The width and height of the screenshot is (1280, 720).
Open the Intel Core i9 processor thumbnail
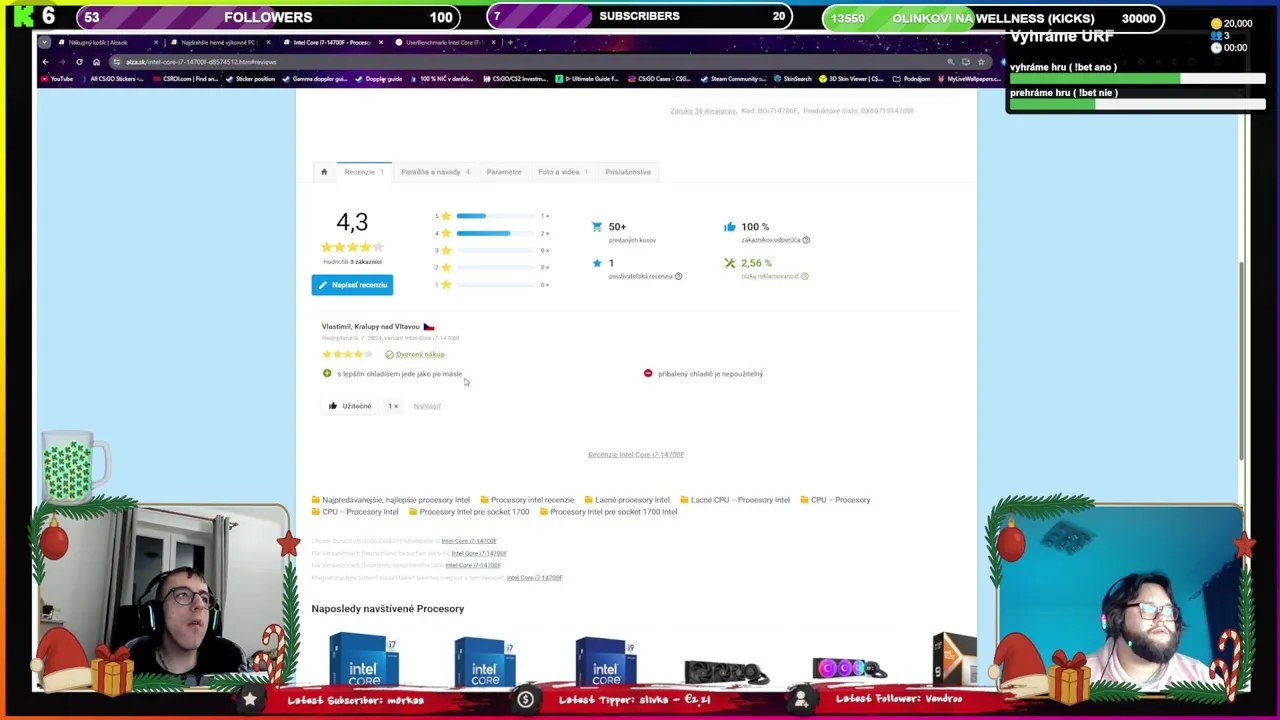pyautogui.click(x=605, y=660)
